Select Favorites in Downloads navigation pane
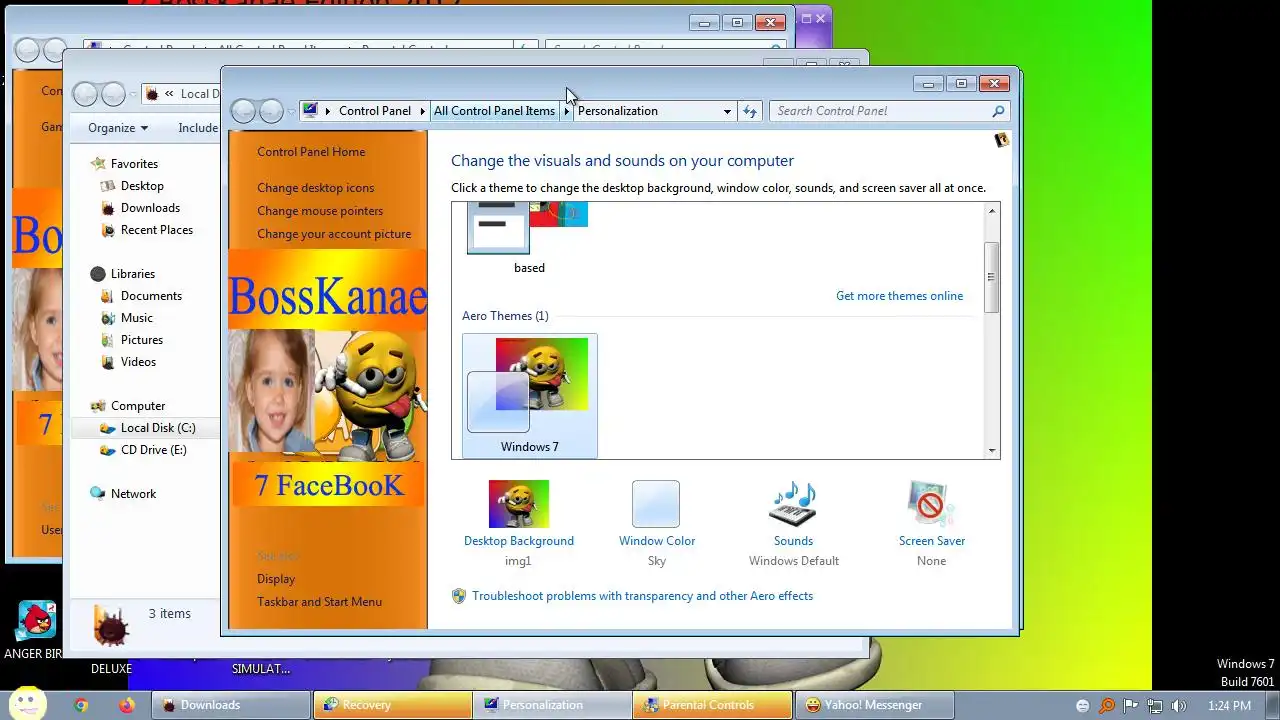This screenshot has height=720, width=1280. tap(134, 164)
